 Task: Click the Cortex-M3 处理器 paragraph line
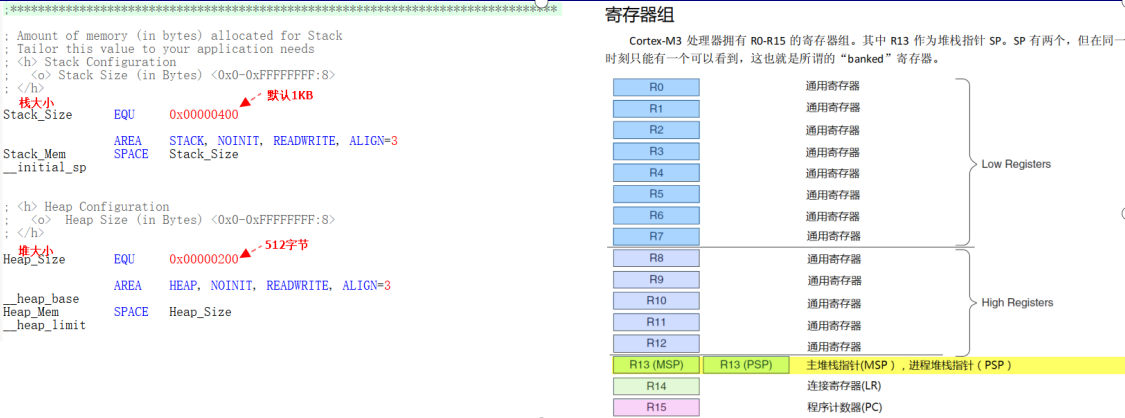click(x=877, y=41)
